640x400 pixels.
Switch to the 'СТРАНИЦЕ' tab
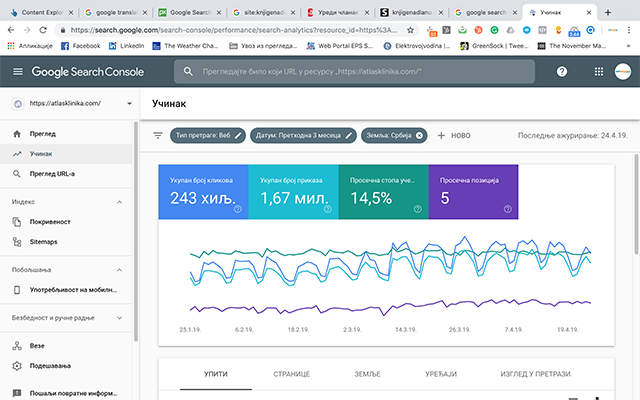coord(291,374)
